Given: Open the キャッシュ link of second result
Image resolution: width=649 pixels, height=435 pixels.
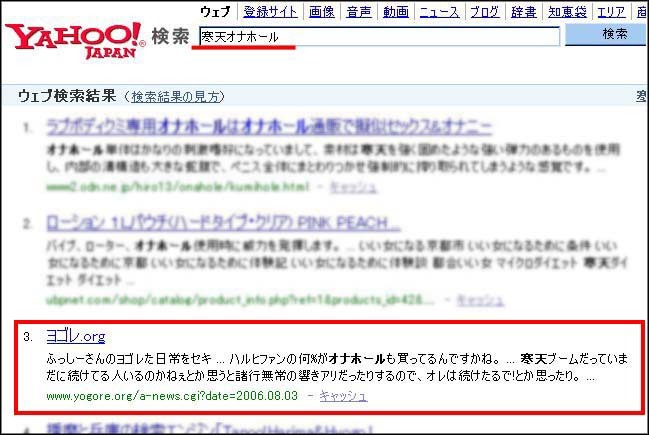Looking at the screenshot, I should (480, 300).
